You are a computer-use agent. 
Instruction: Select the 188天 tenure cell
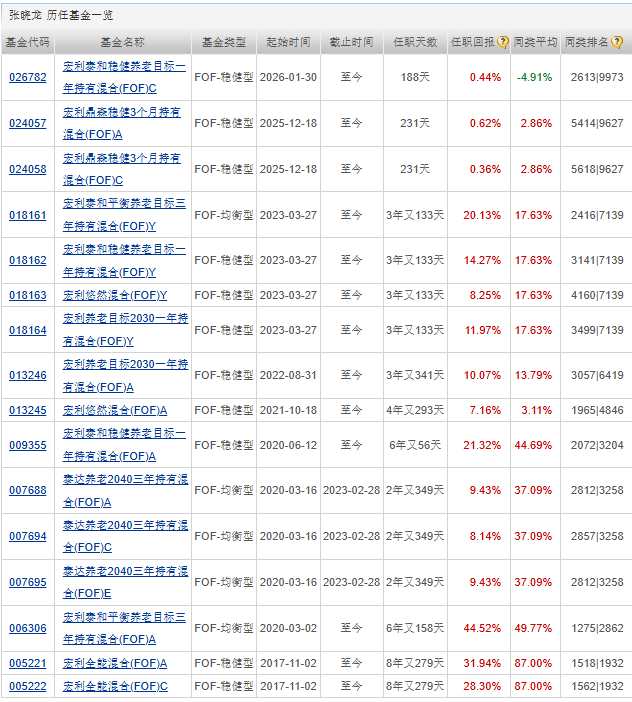[415, 77]
